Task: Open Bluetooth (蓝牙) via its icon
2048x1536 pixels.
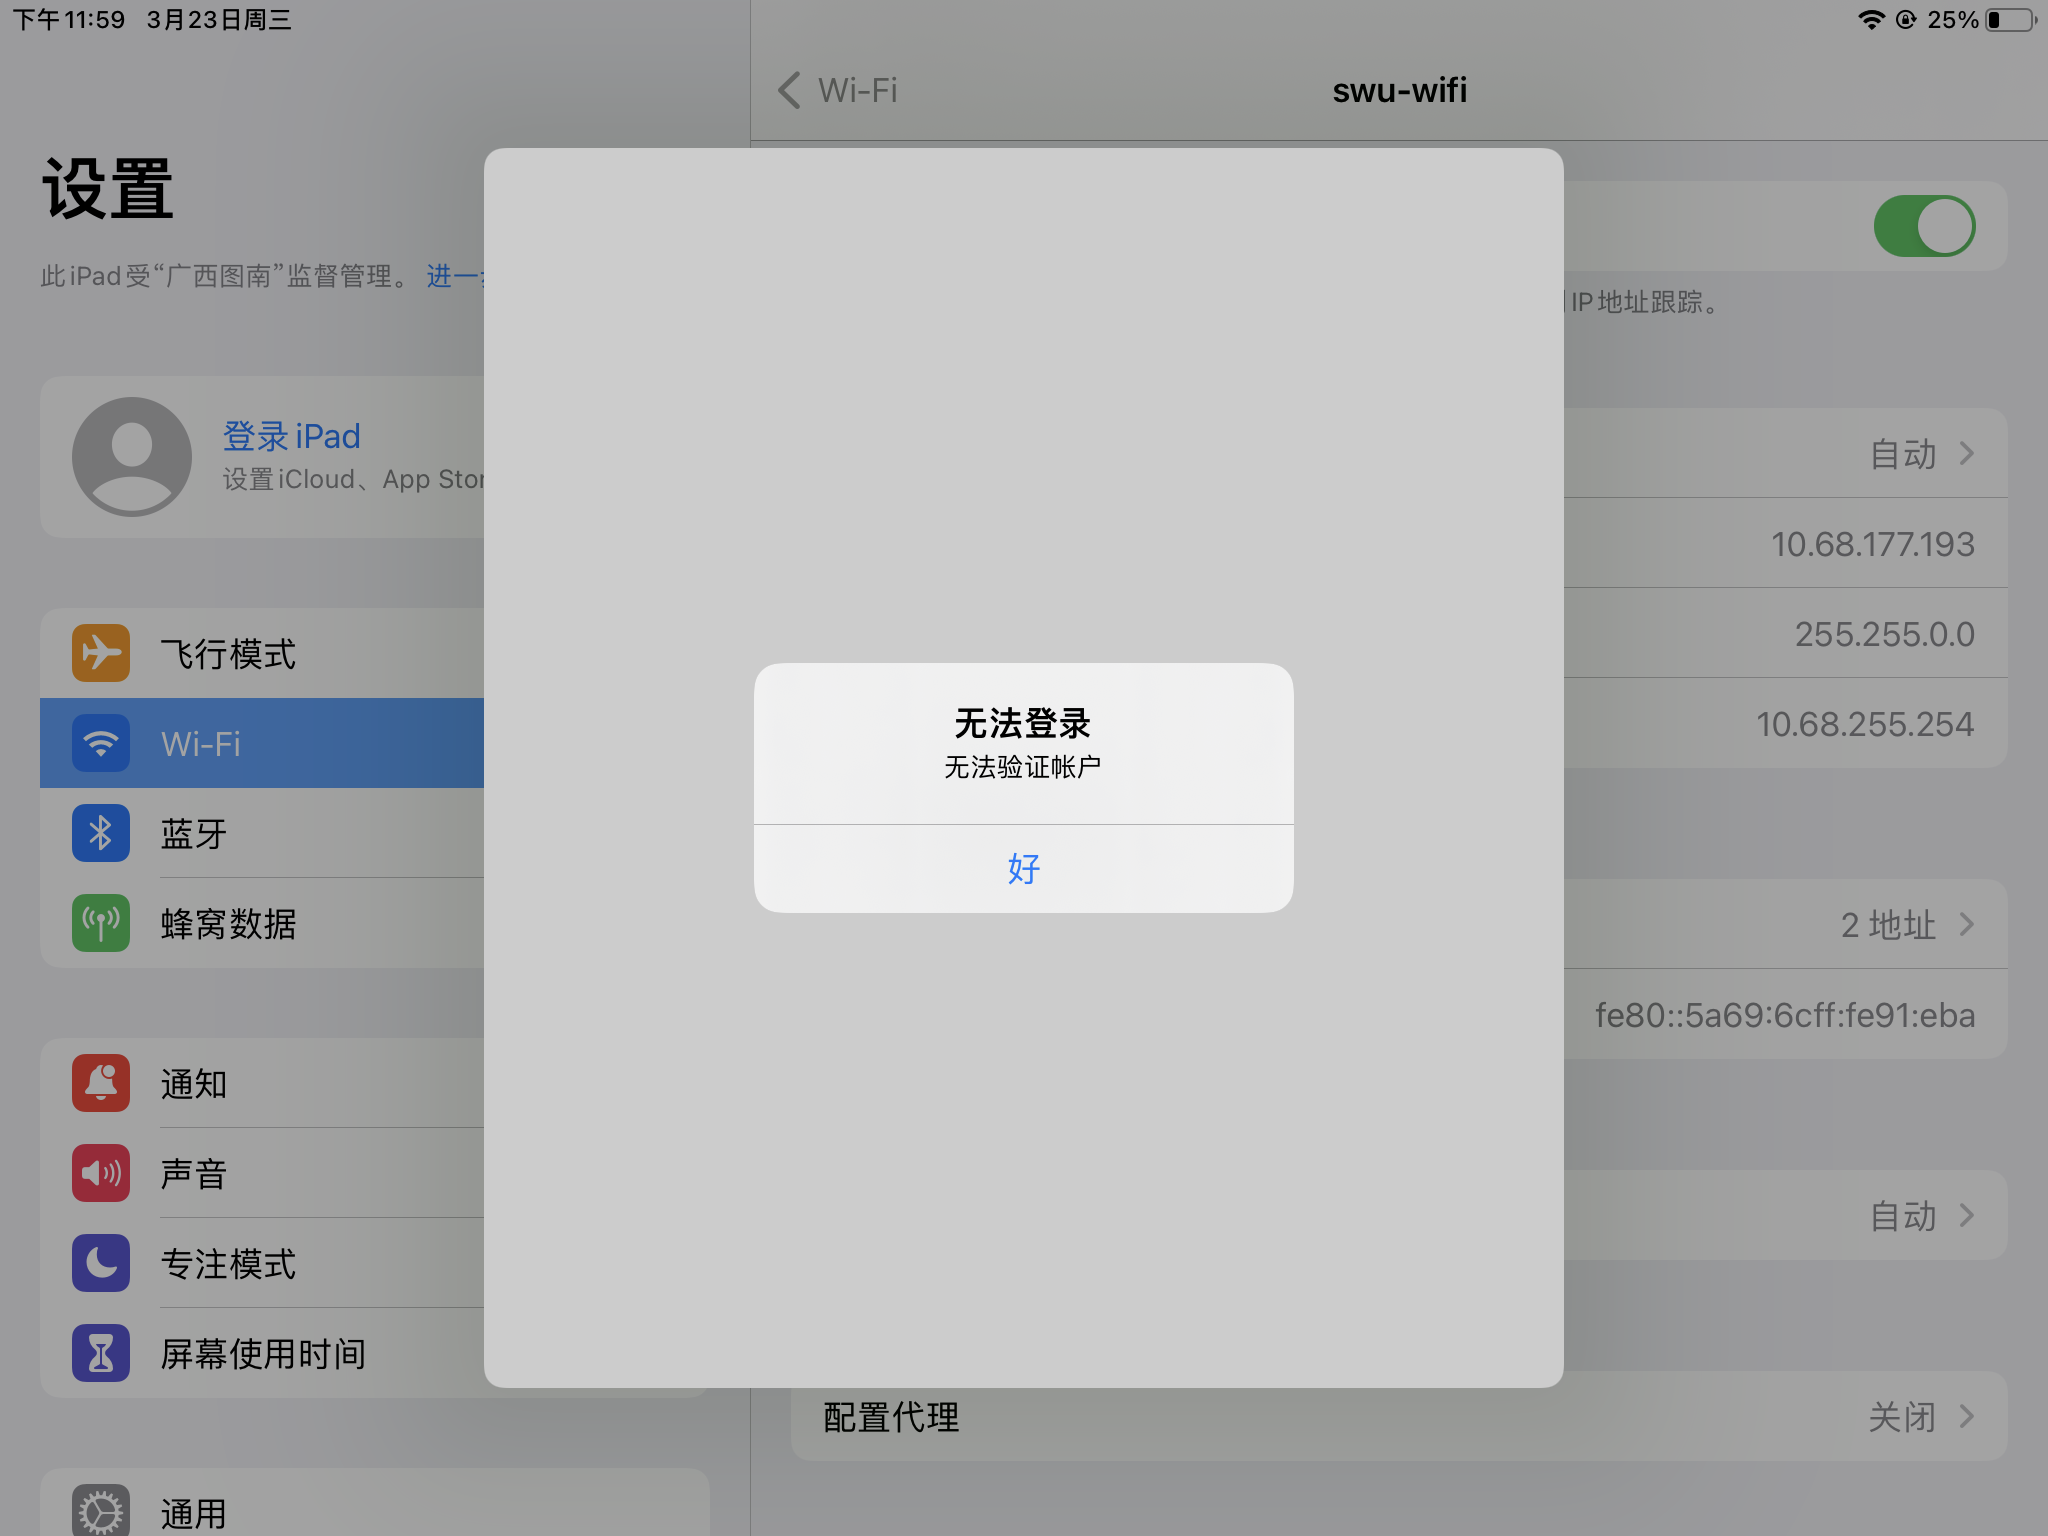Action: 101,833
